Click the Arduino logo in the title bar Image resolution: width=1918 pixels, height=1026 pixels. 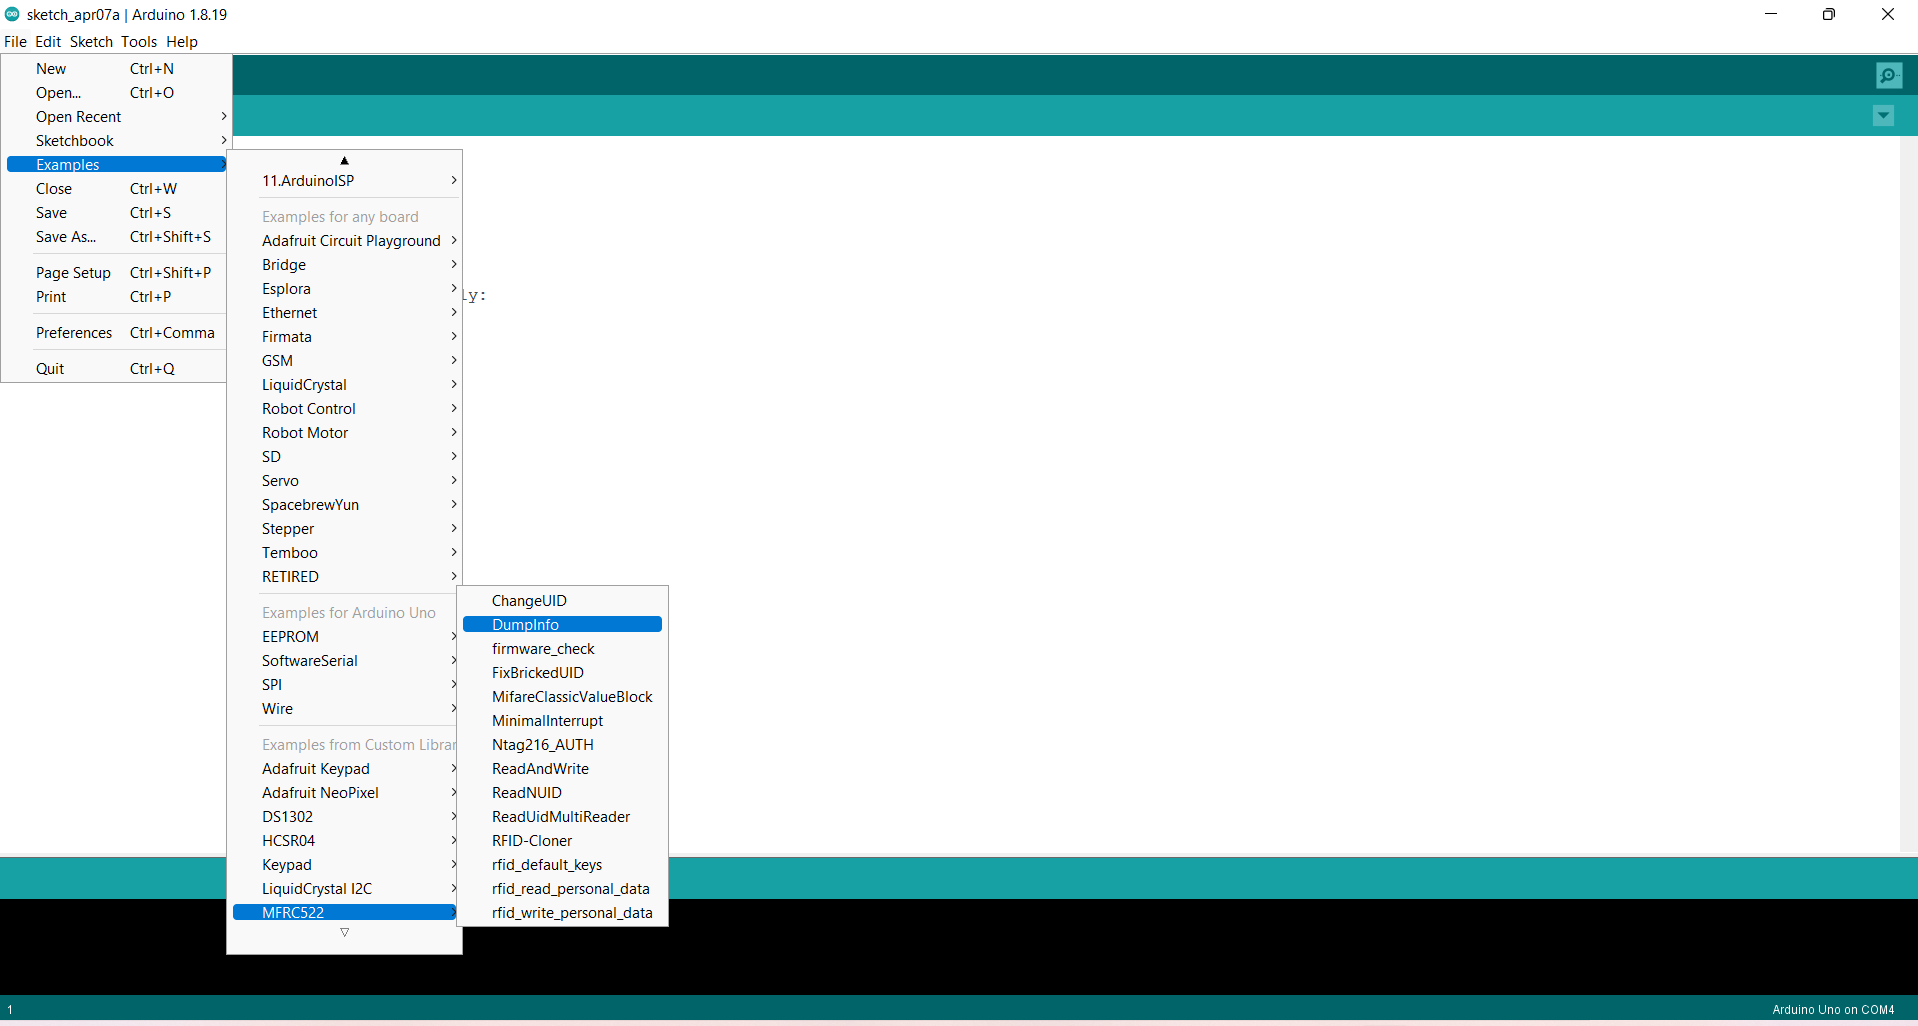pyautogui.click(x=12, y=14)
